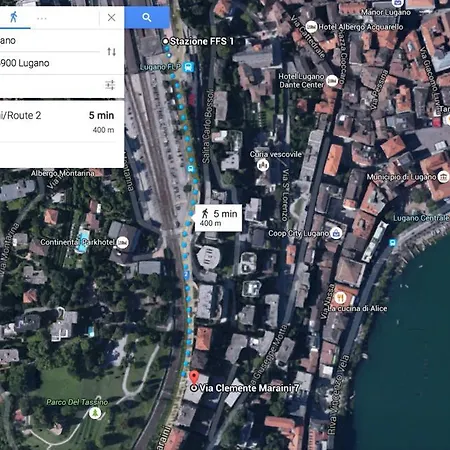Click the Curia vescovile landmark icon

(263, 165)
